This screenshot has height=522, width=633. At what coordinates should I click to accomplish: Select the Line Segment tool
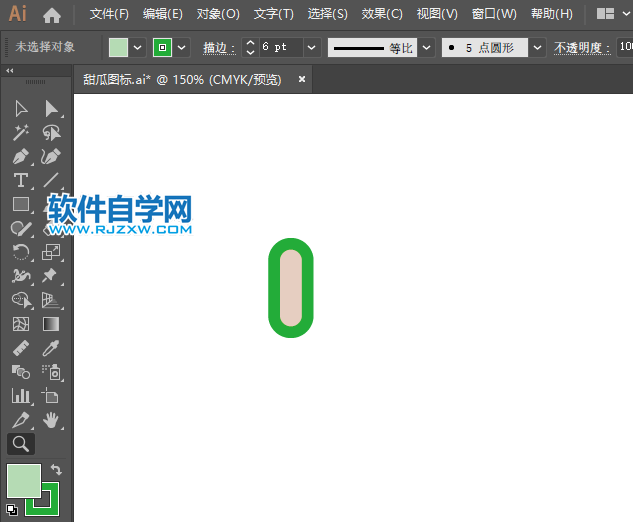click(x=51, y=180)
